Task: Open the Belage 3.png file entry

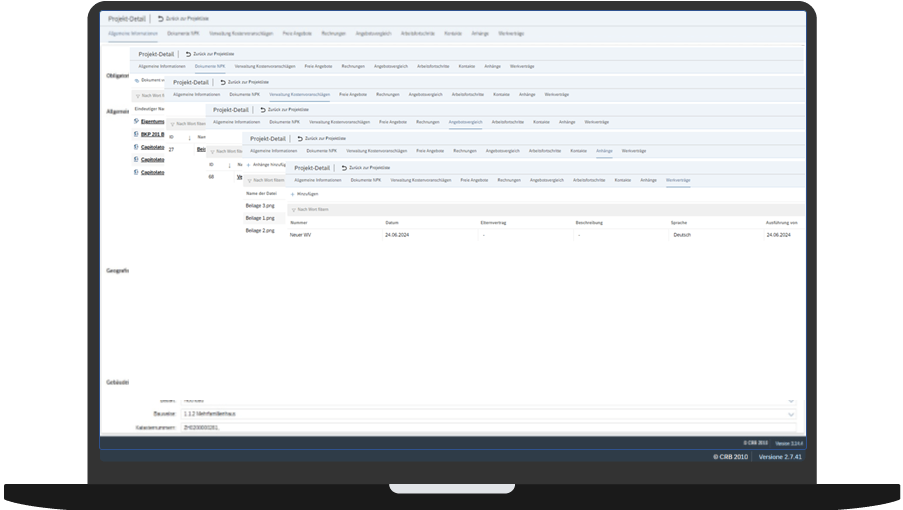Action: [x=260, y=205]
